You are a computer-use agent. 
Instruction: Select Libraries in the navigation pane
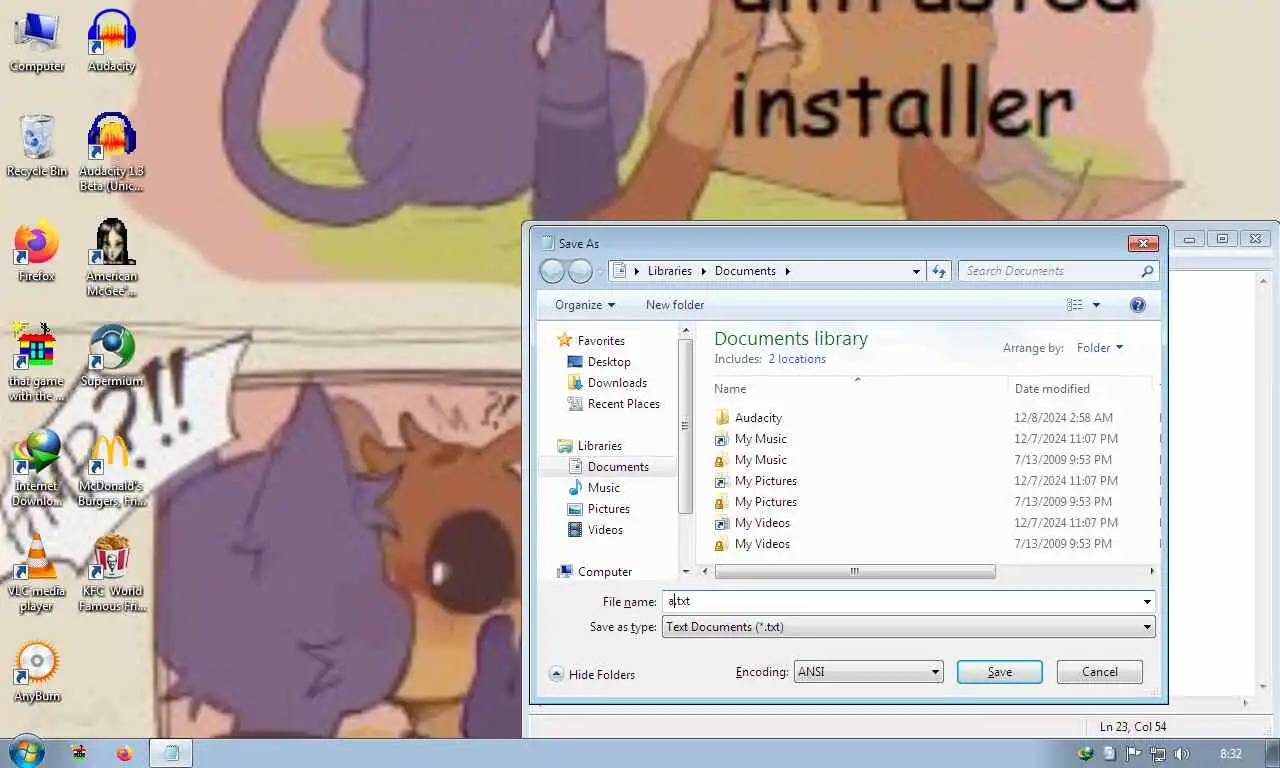600,446
